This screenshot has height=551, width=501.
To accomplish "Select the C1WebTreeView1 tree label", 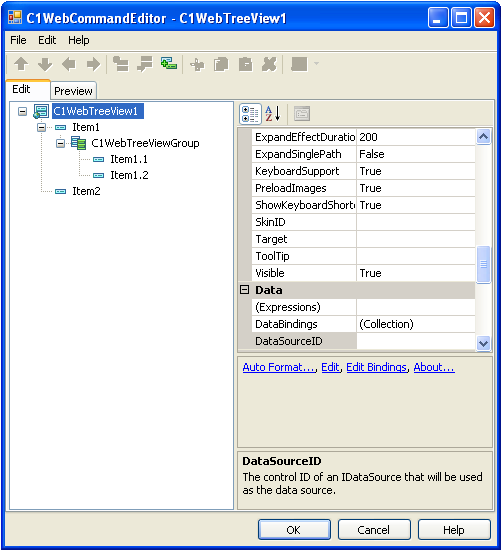I will (98, 111).
